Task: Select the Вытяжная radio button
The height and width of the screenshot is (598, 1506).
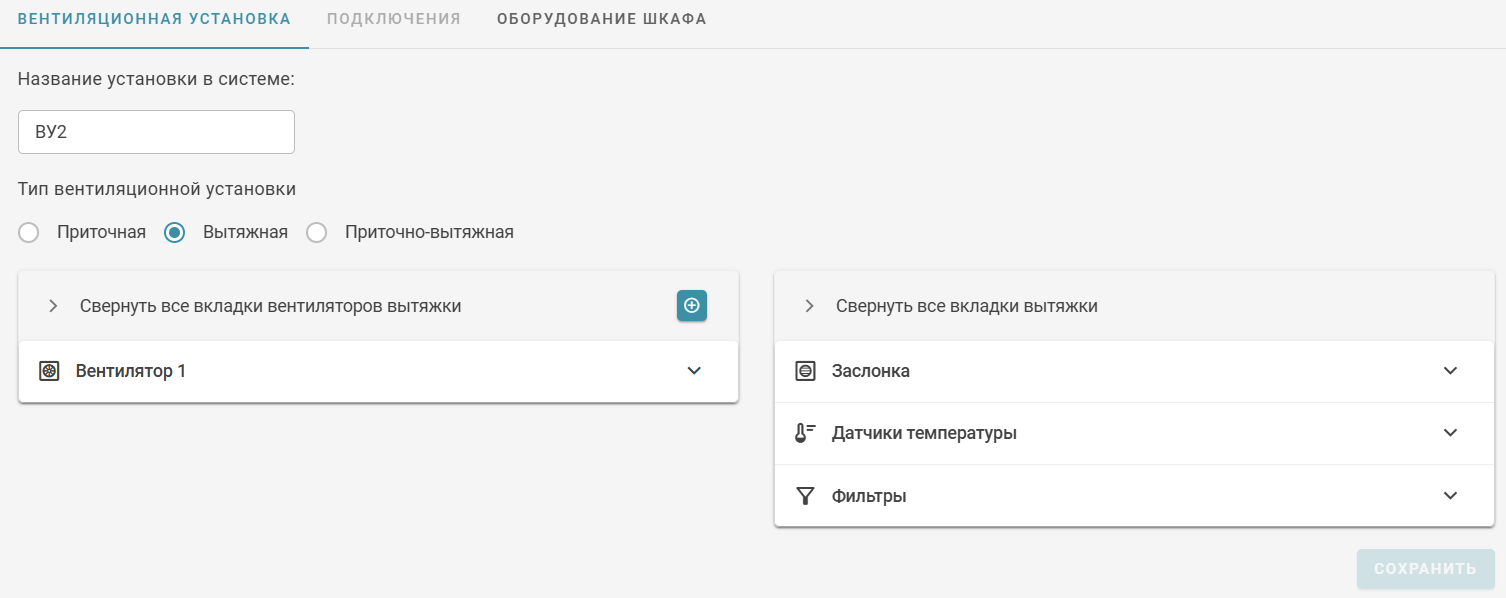Action: 174,232
